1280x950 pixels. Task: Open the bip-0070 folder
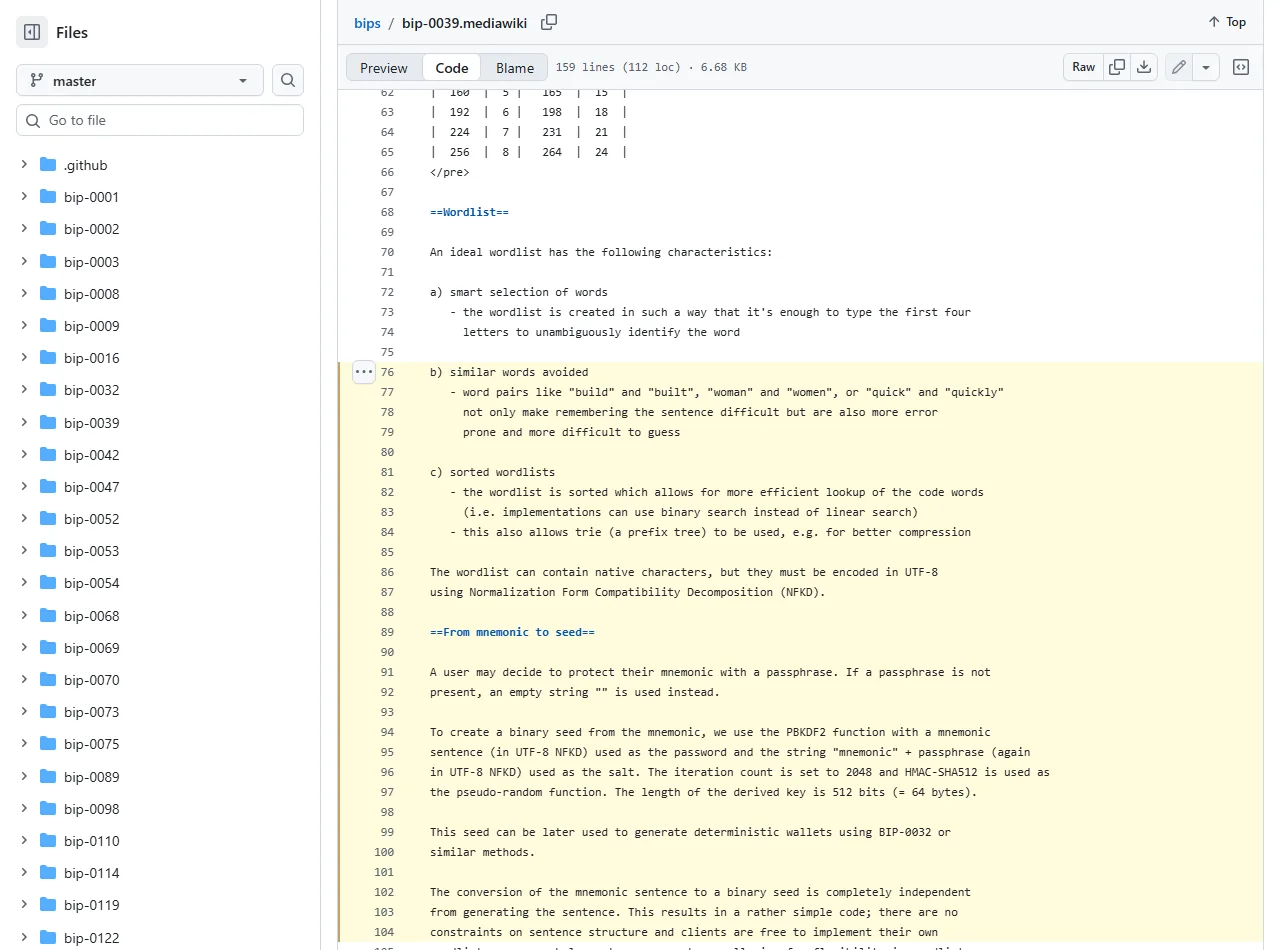tap(91, 680)
